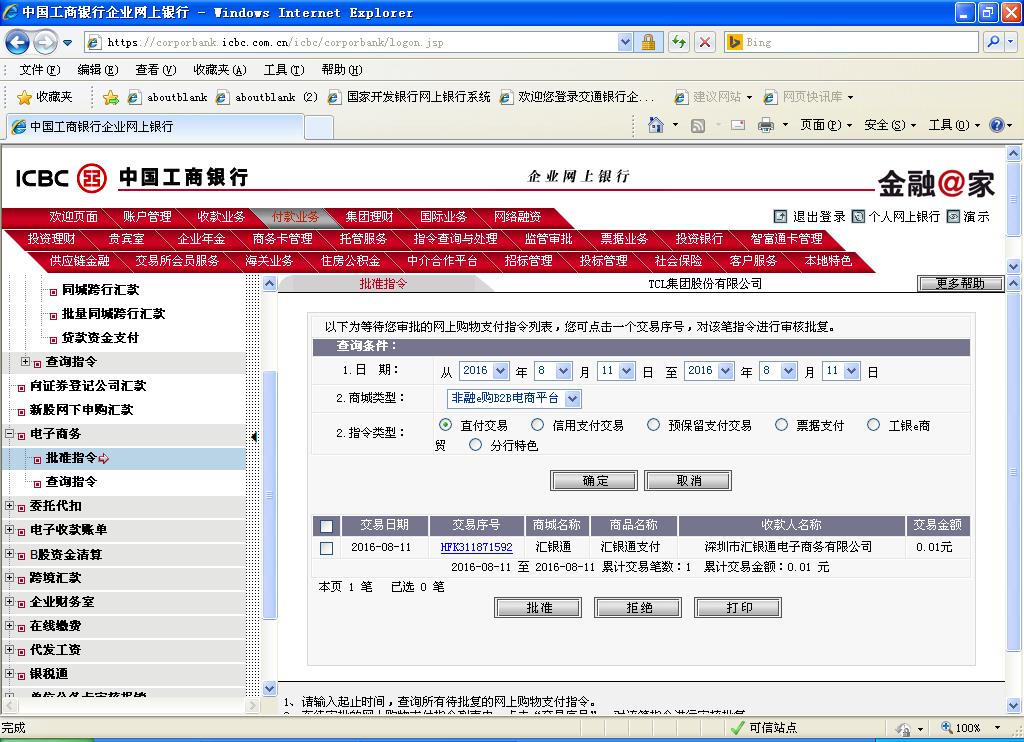Click the Print icon in command bar
Screen dimensions: 1024x742
click(x=765, y=125)
